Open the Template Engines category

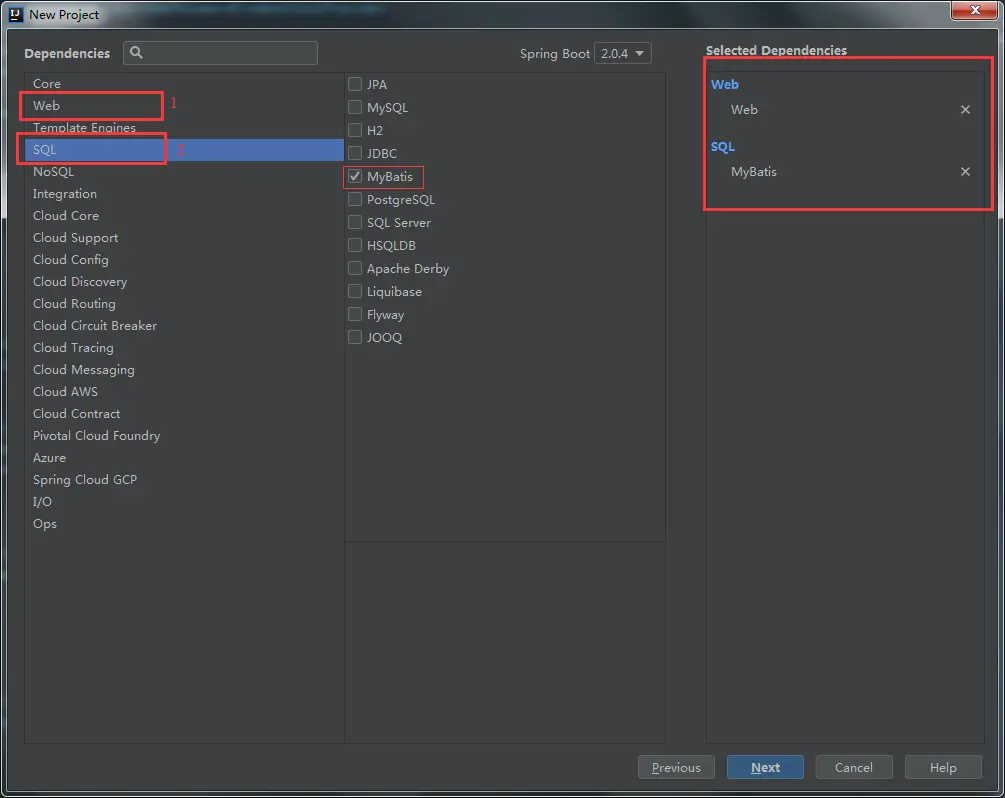point(184,128)
